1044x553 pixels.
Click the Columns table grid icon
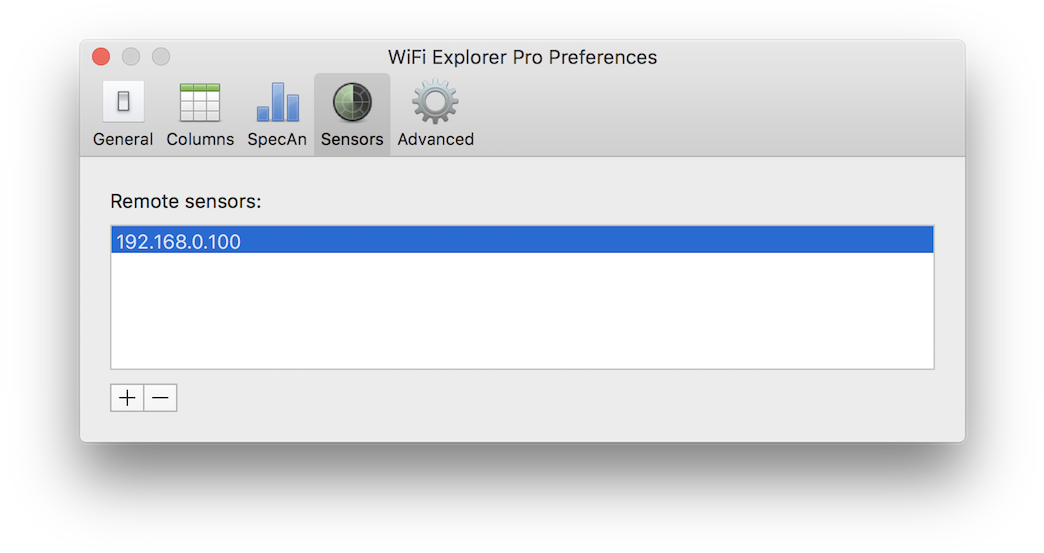tap(200, 102)
